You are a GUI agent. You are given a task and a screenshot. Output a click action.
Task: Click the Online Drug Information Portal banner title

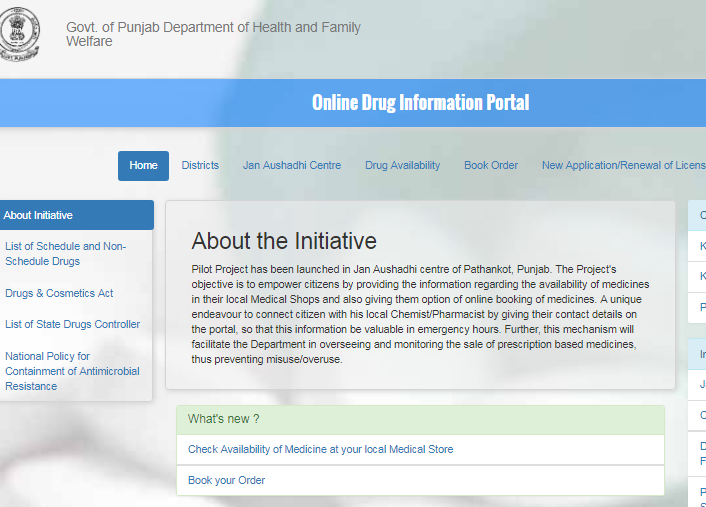coord(421,103)
